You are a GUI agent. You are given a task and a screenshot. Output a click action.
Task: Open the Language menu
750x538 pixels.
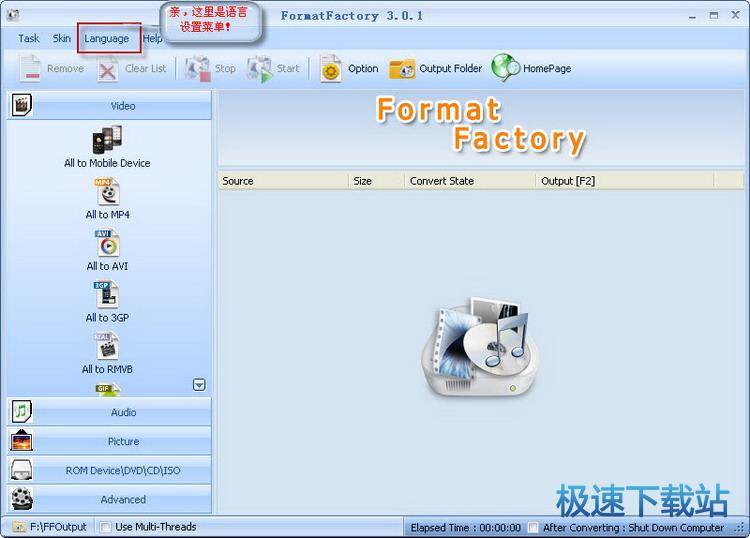pyautogui.click(x=107, y=39)
